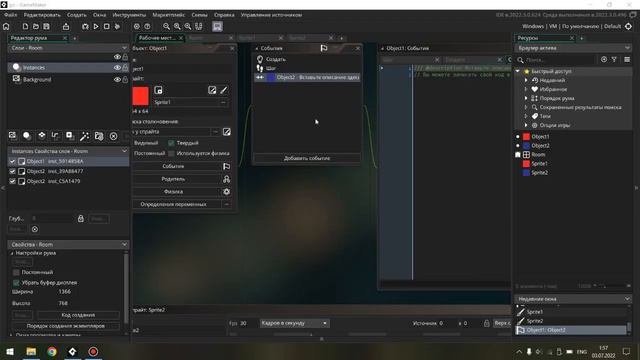
Task: Reset workspace zoom with the middle magnifier
Action: click(x=177, y=27)
